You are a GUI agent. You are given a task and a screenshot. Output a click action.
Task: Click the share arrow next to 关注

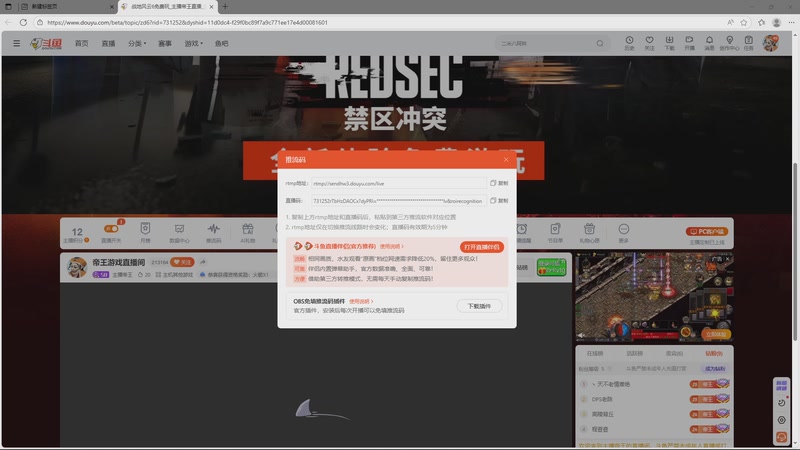point(203,262)
